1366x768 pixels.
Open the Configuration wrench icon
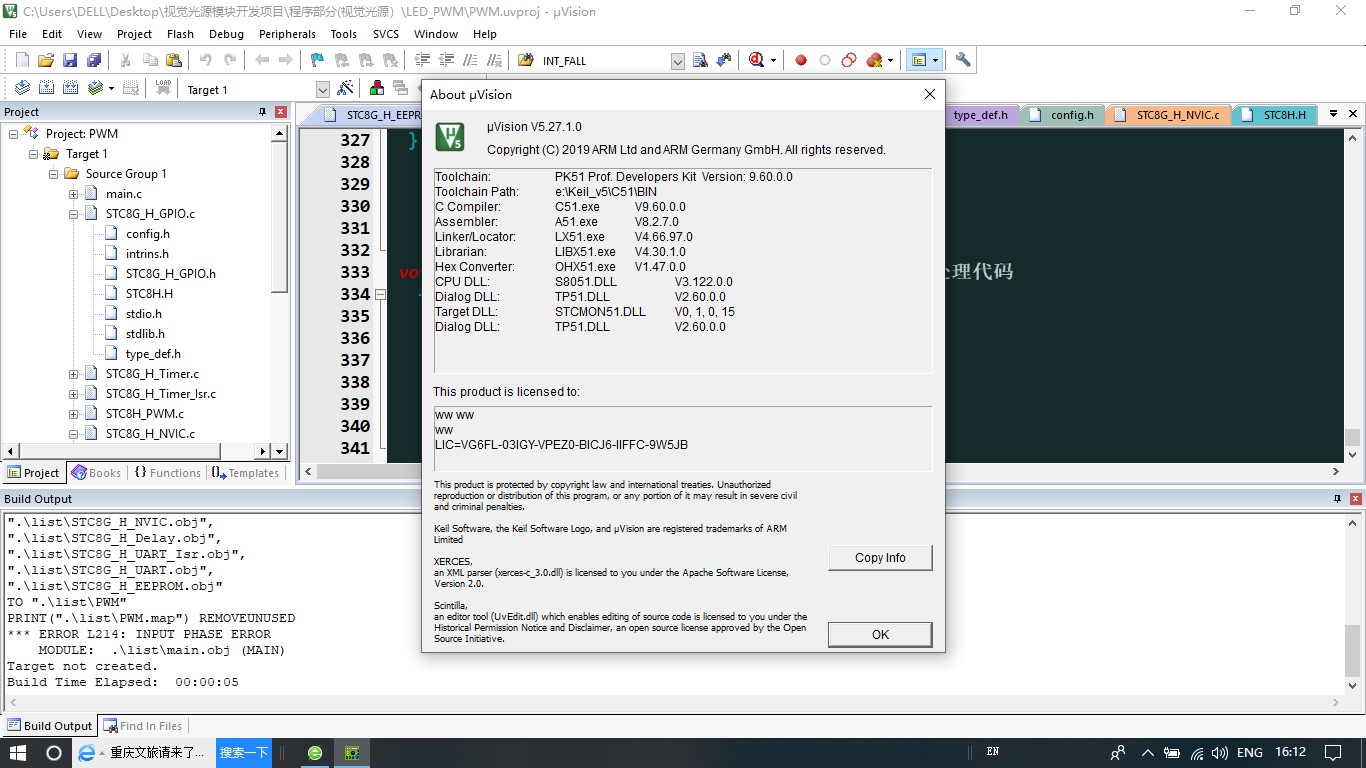point(963,60)
